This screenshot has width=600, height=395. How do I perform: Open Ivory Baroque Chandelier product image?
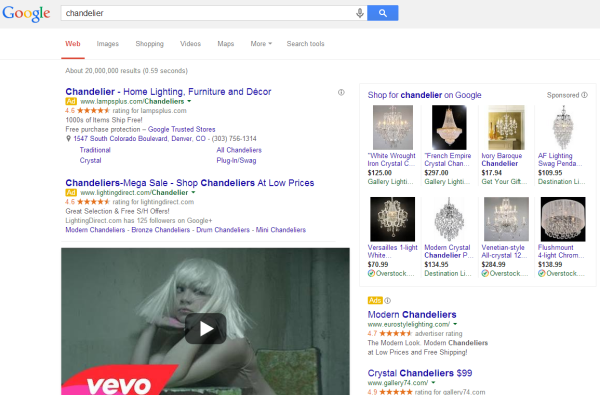tap(506, 127)
